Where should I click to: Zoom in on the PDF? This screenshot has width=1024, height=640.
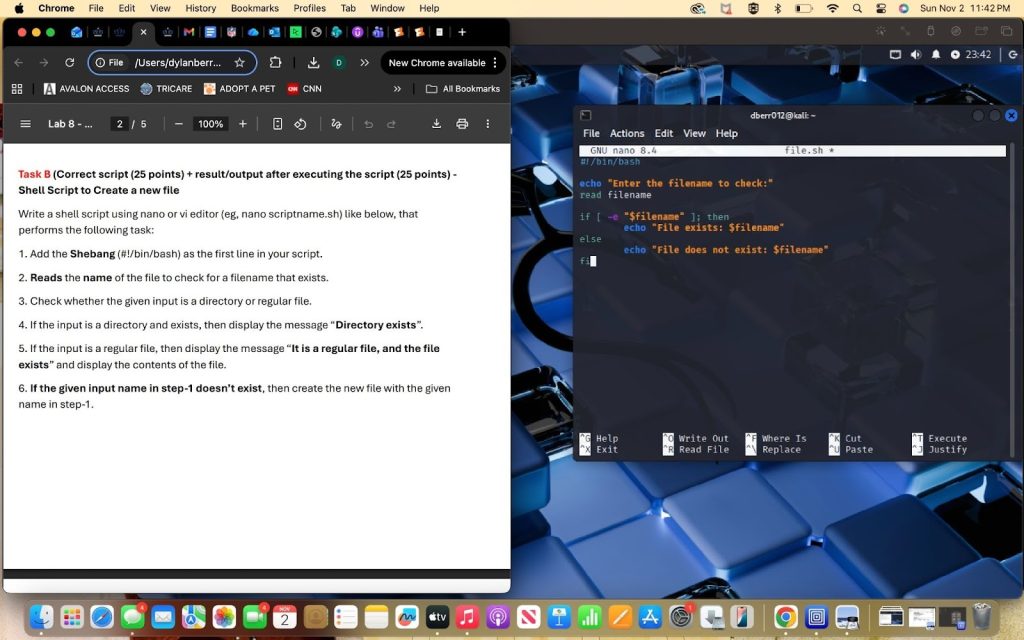pyautogui.click(x=243, y=124)
